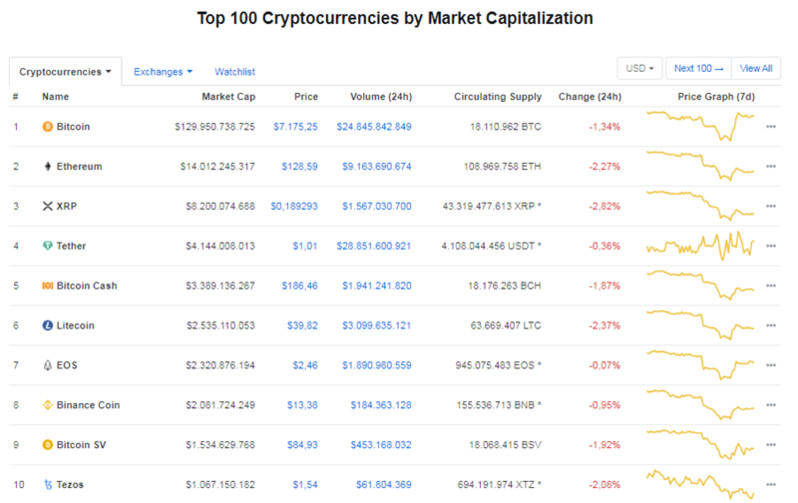Click the Bitcoin Cash logo icon
Viewport: 798px width, 503px height.
[x=47, y=286]
